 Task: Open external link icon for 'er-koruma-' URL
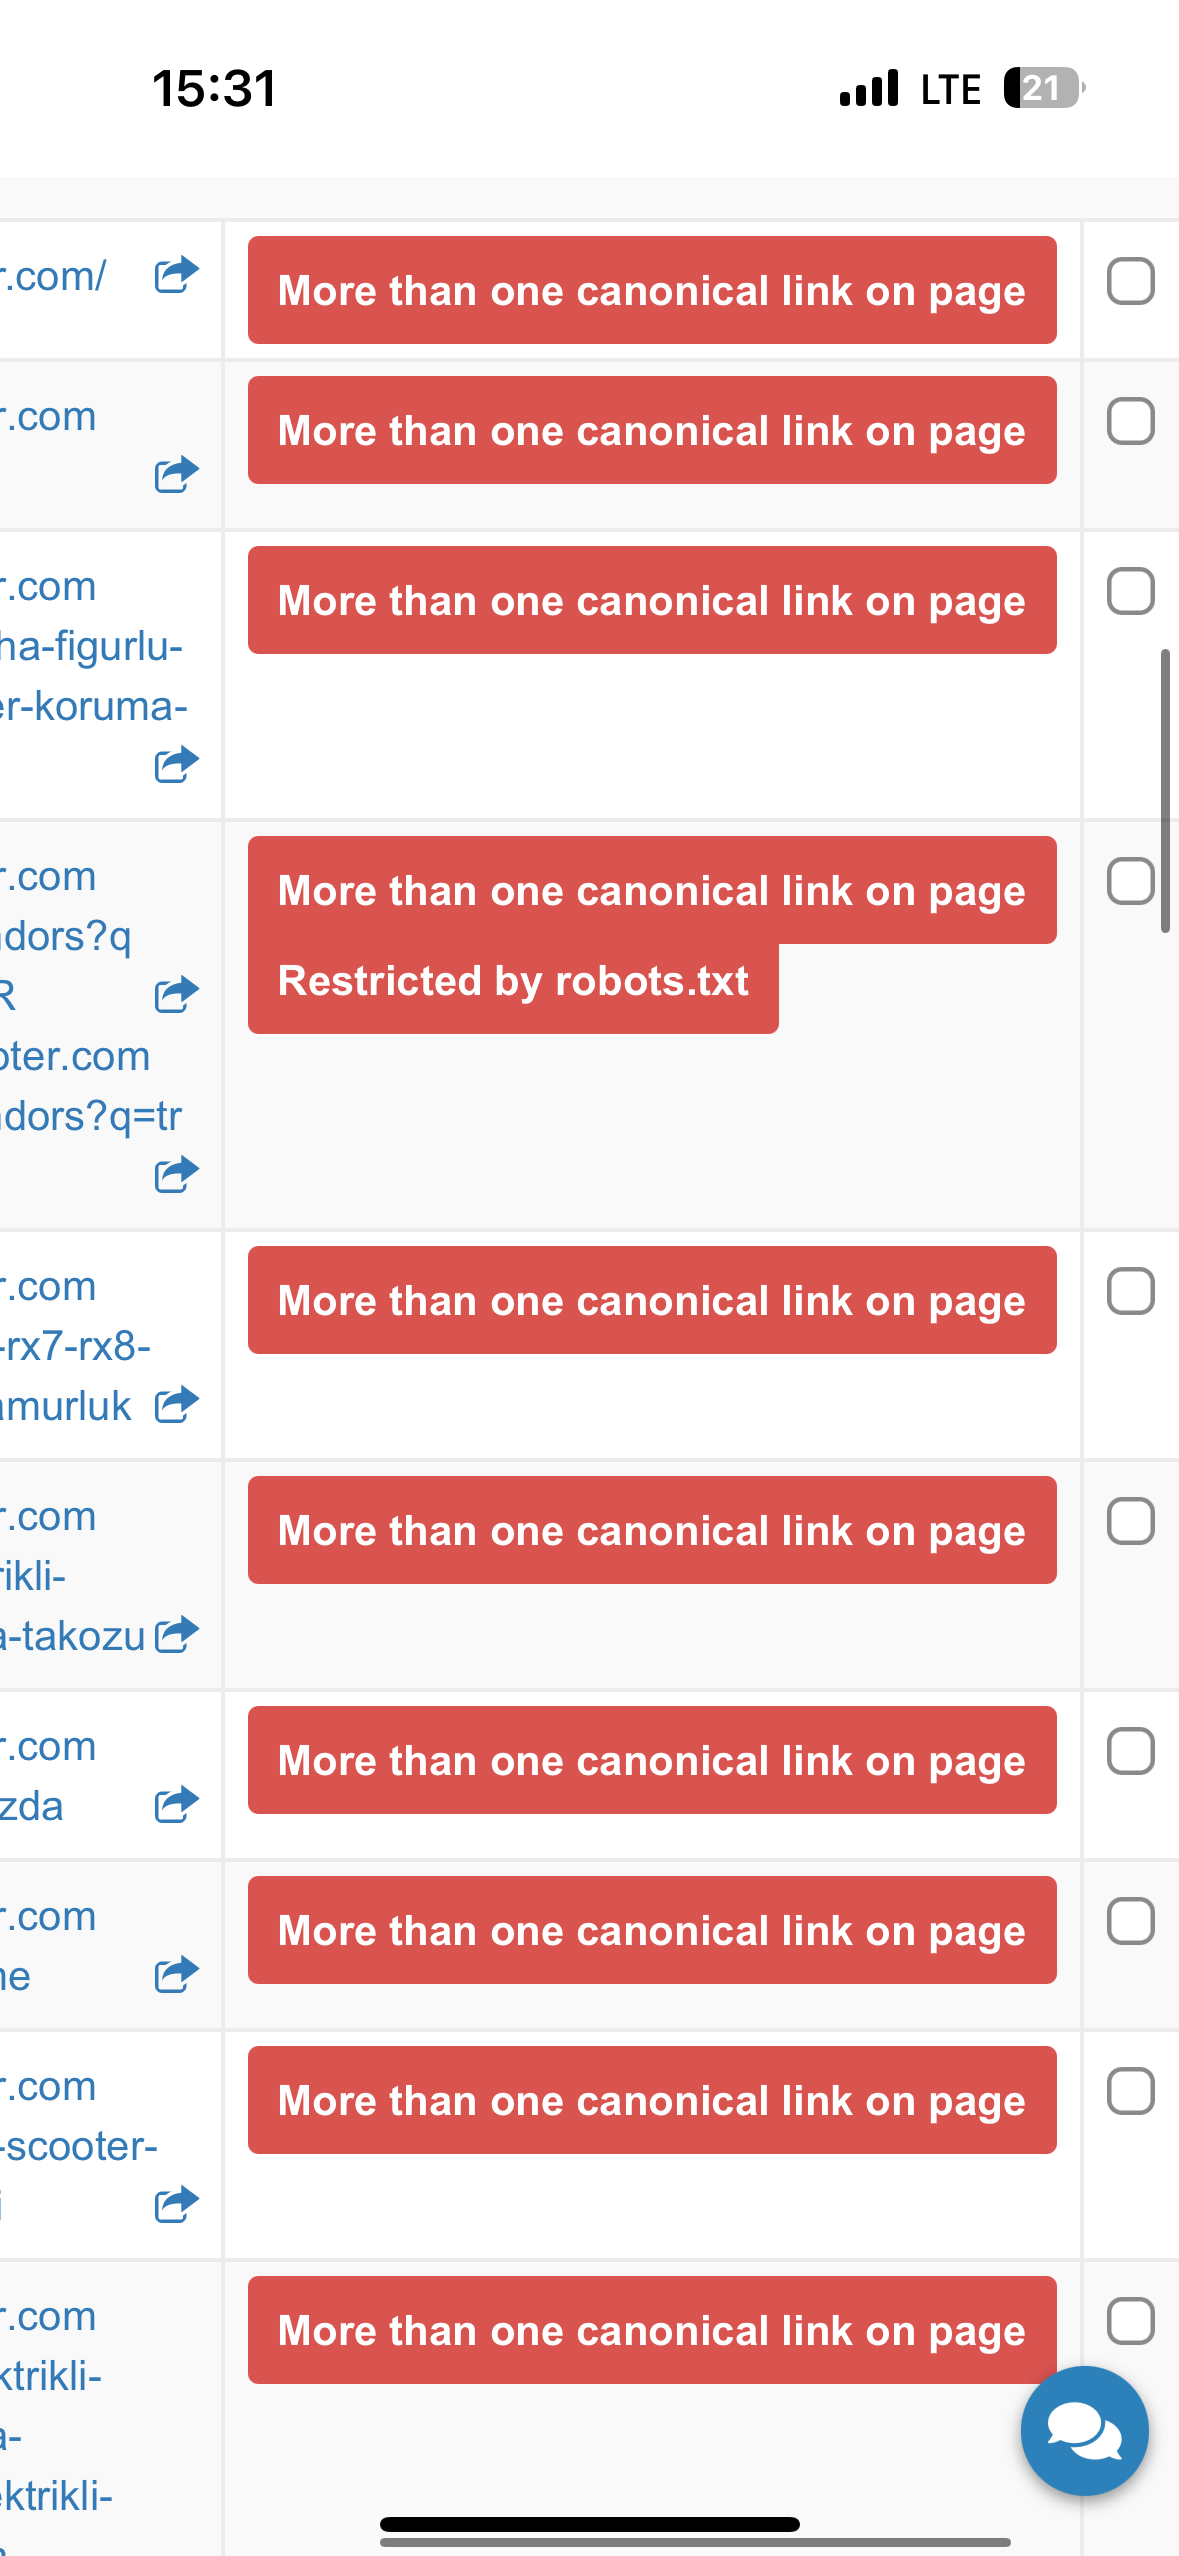[177, 765]
